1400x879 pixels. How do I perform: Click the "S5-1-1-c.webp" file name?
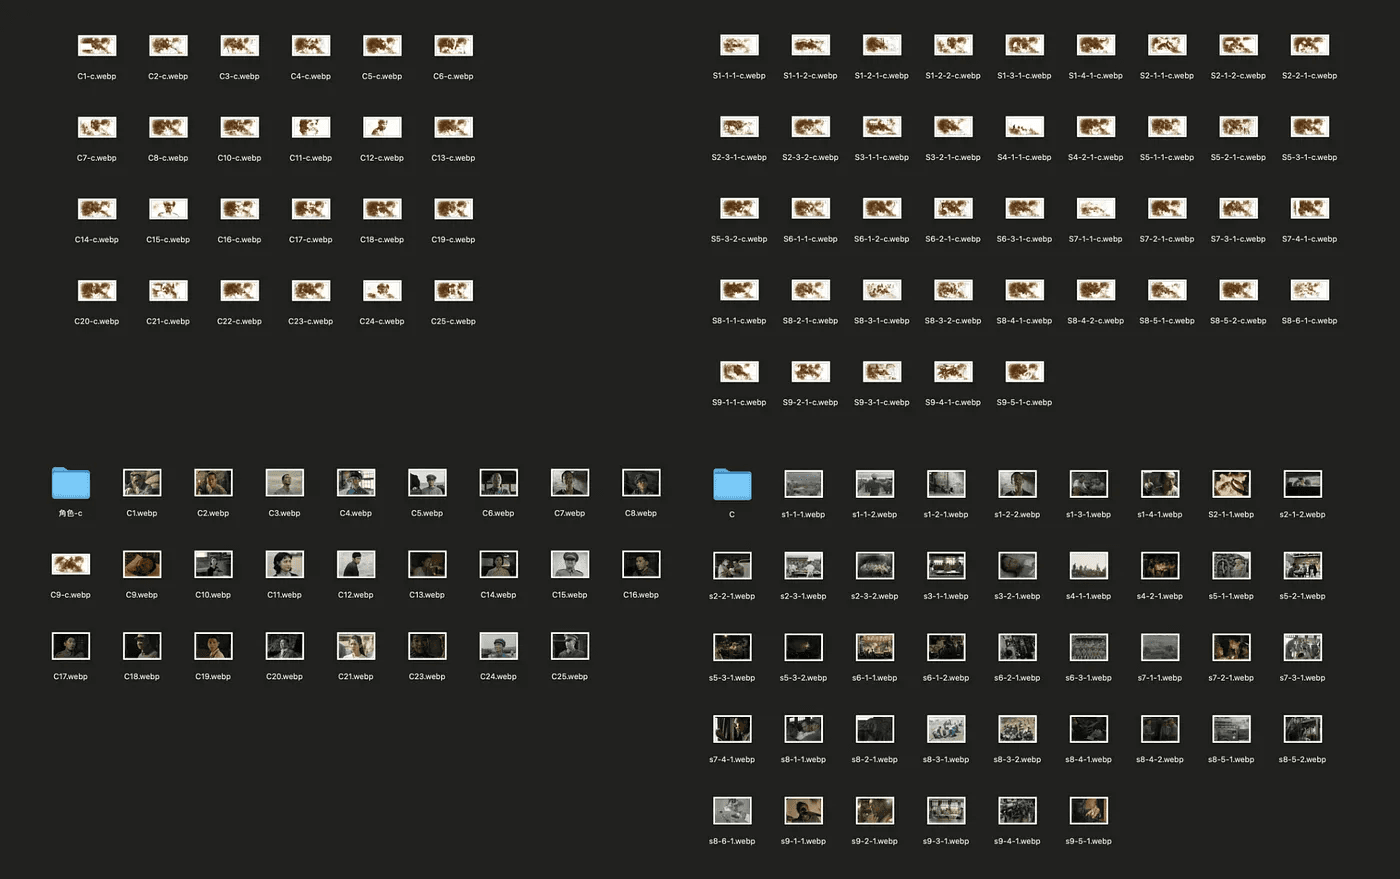click(1167, 158)
